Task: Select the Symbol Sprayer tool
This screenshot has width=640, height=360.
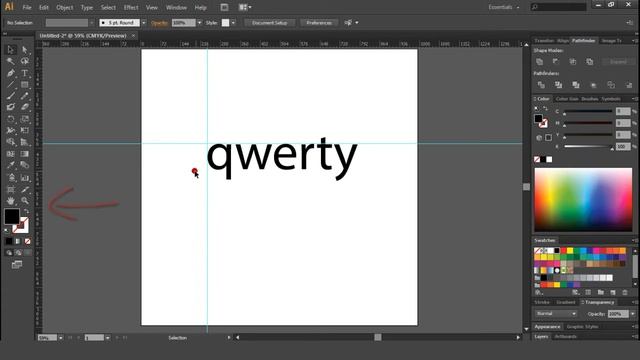Action: click(x=11, y=178)
